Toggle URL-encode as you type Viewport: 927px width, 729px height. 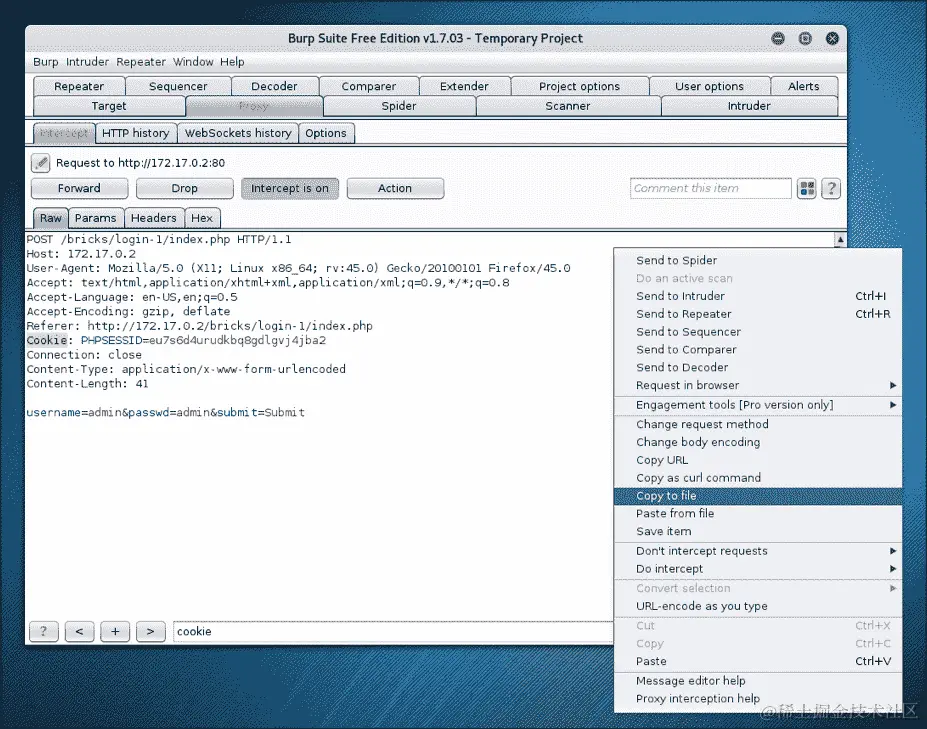click(x=758, y=606)
